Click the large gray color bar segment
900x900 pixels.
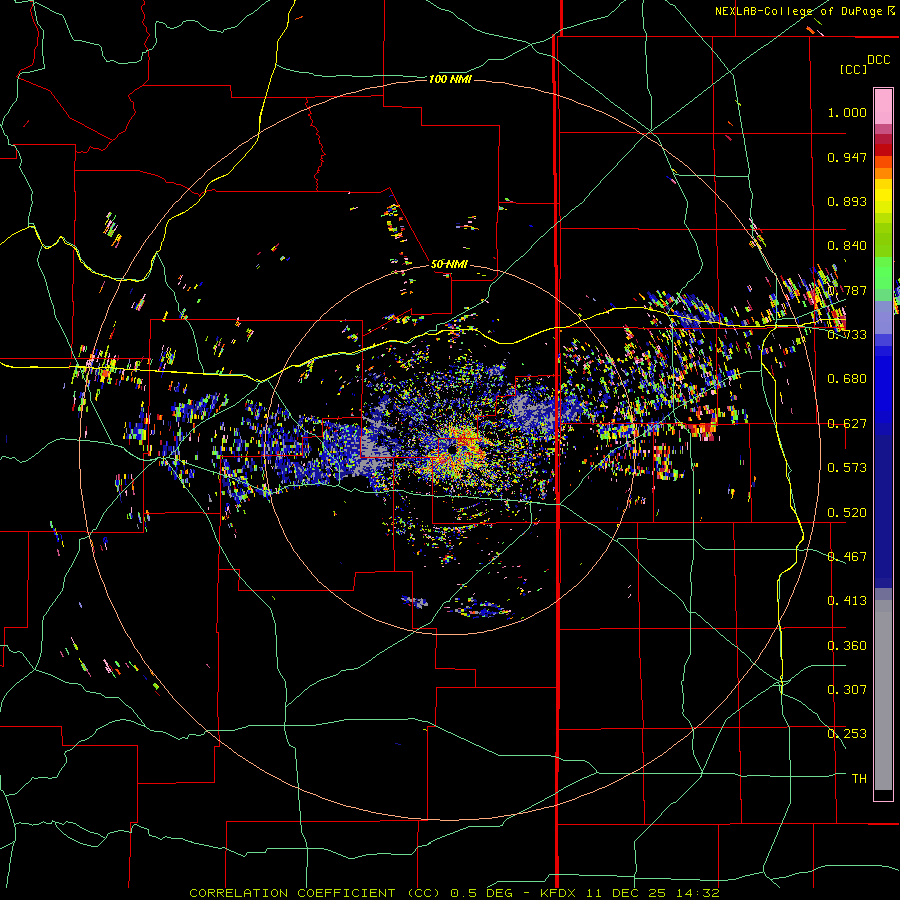click(883, 695)
